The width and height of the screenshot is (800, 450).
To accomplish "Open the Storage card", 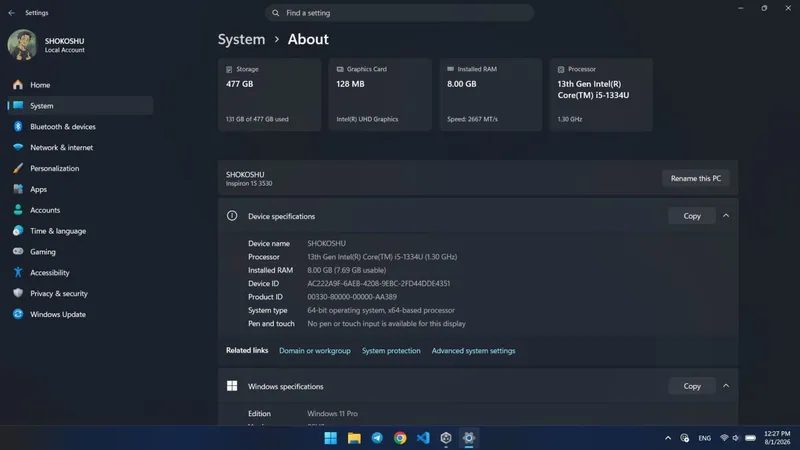I will pos(269,94).
